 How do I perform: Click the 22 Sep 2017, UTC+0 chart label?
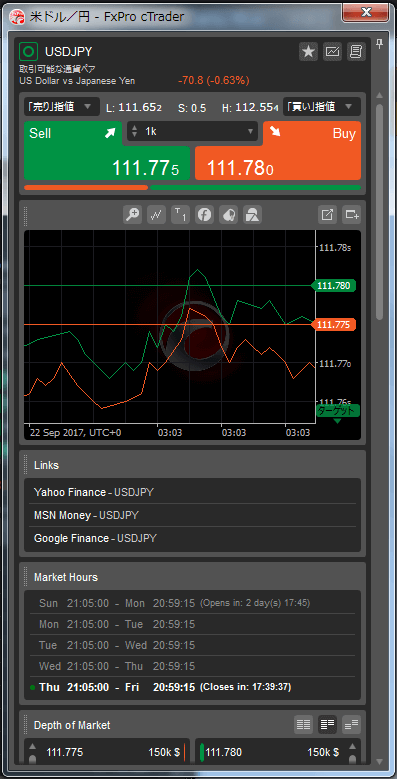[x=76, y=433]
